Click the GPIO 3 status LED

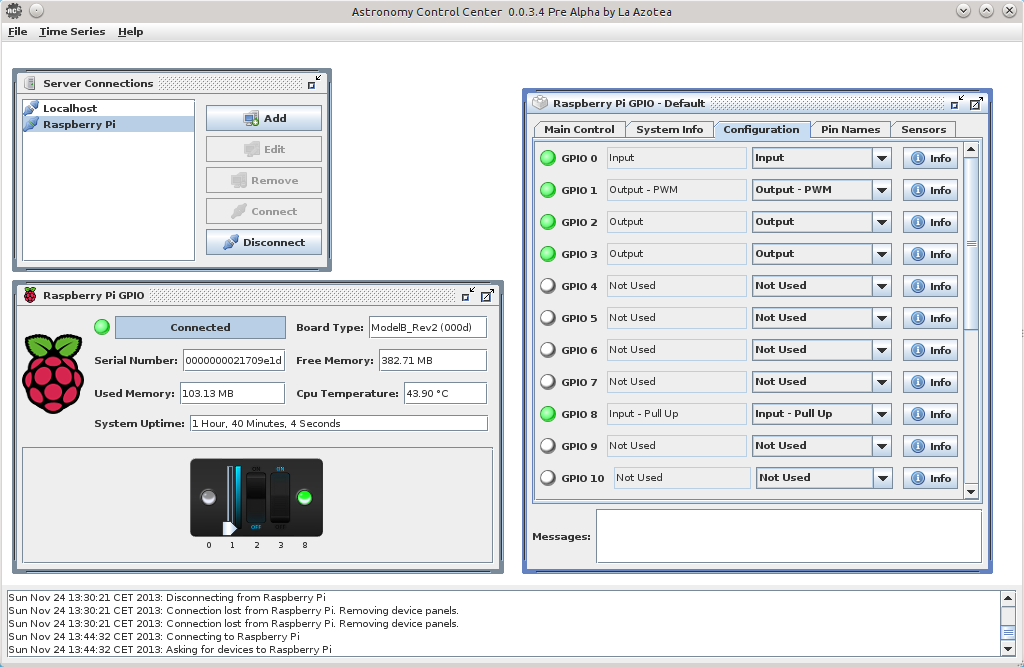pyautogui.click(x=548, y=254)
